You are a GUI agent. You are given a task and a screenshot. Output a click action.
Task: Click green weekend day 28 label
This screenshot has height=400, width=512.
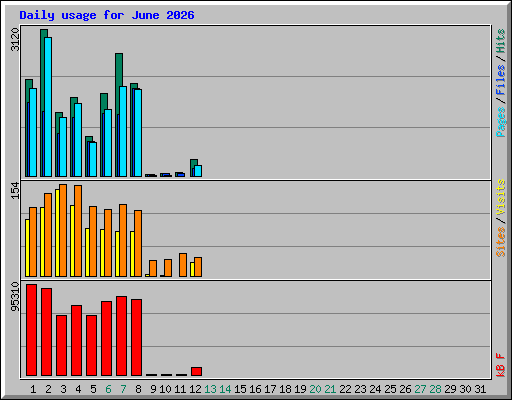(435, 389)
